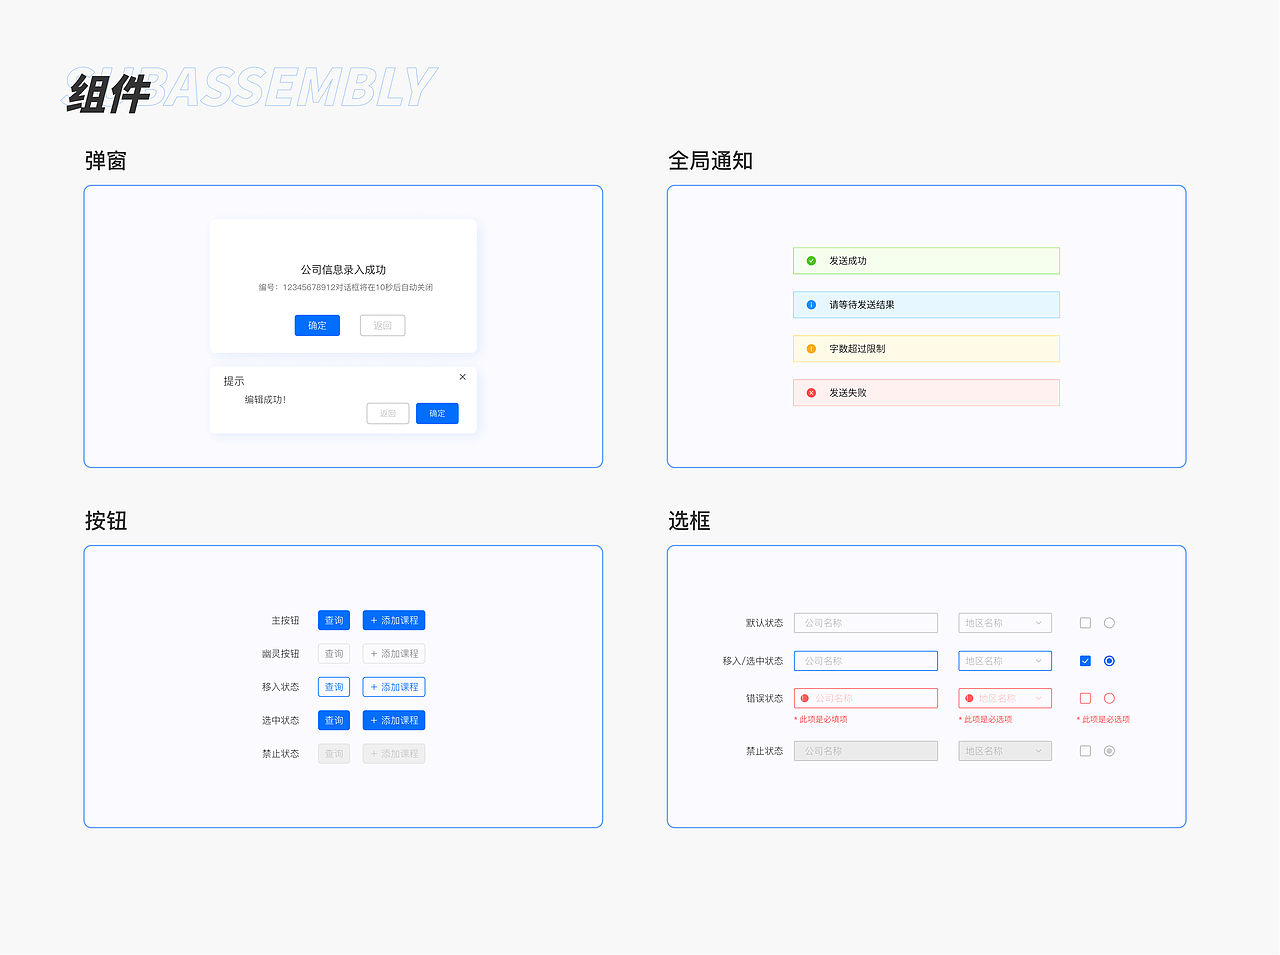Click 返回 in 公司信息录入成功 dialog

point(383,326)
